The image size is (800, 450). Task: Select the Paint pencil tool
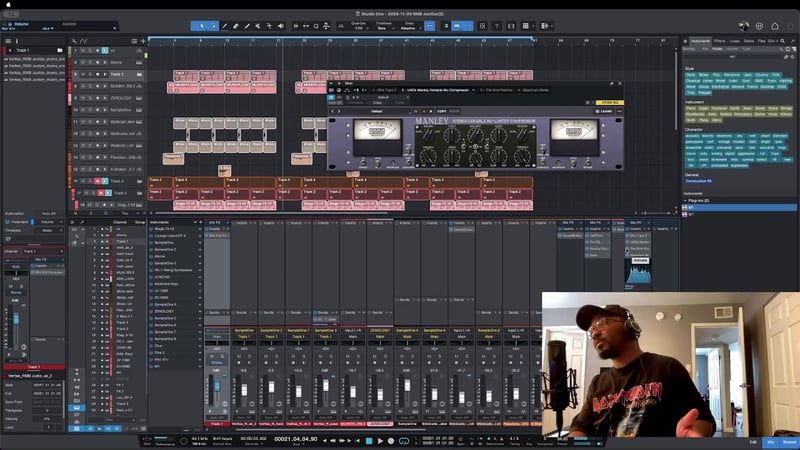[x=247, y=26]
